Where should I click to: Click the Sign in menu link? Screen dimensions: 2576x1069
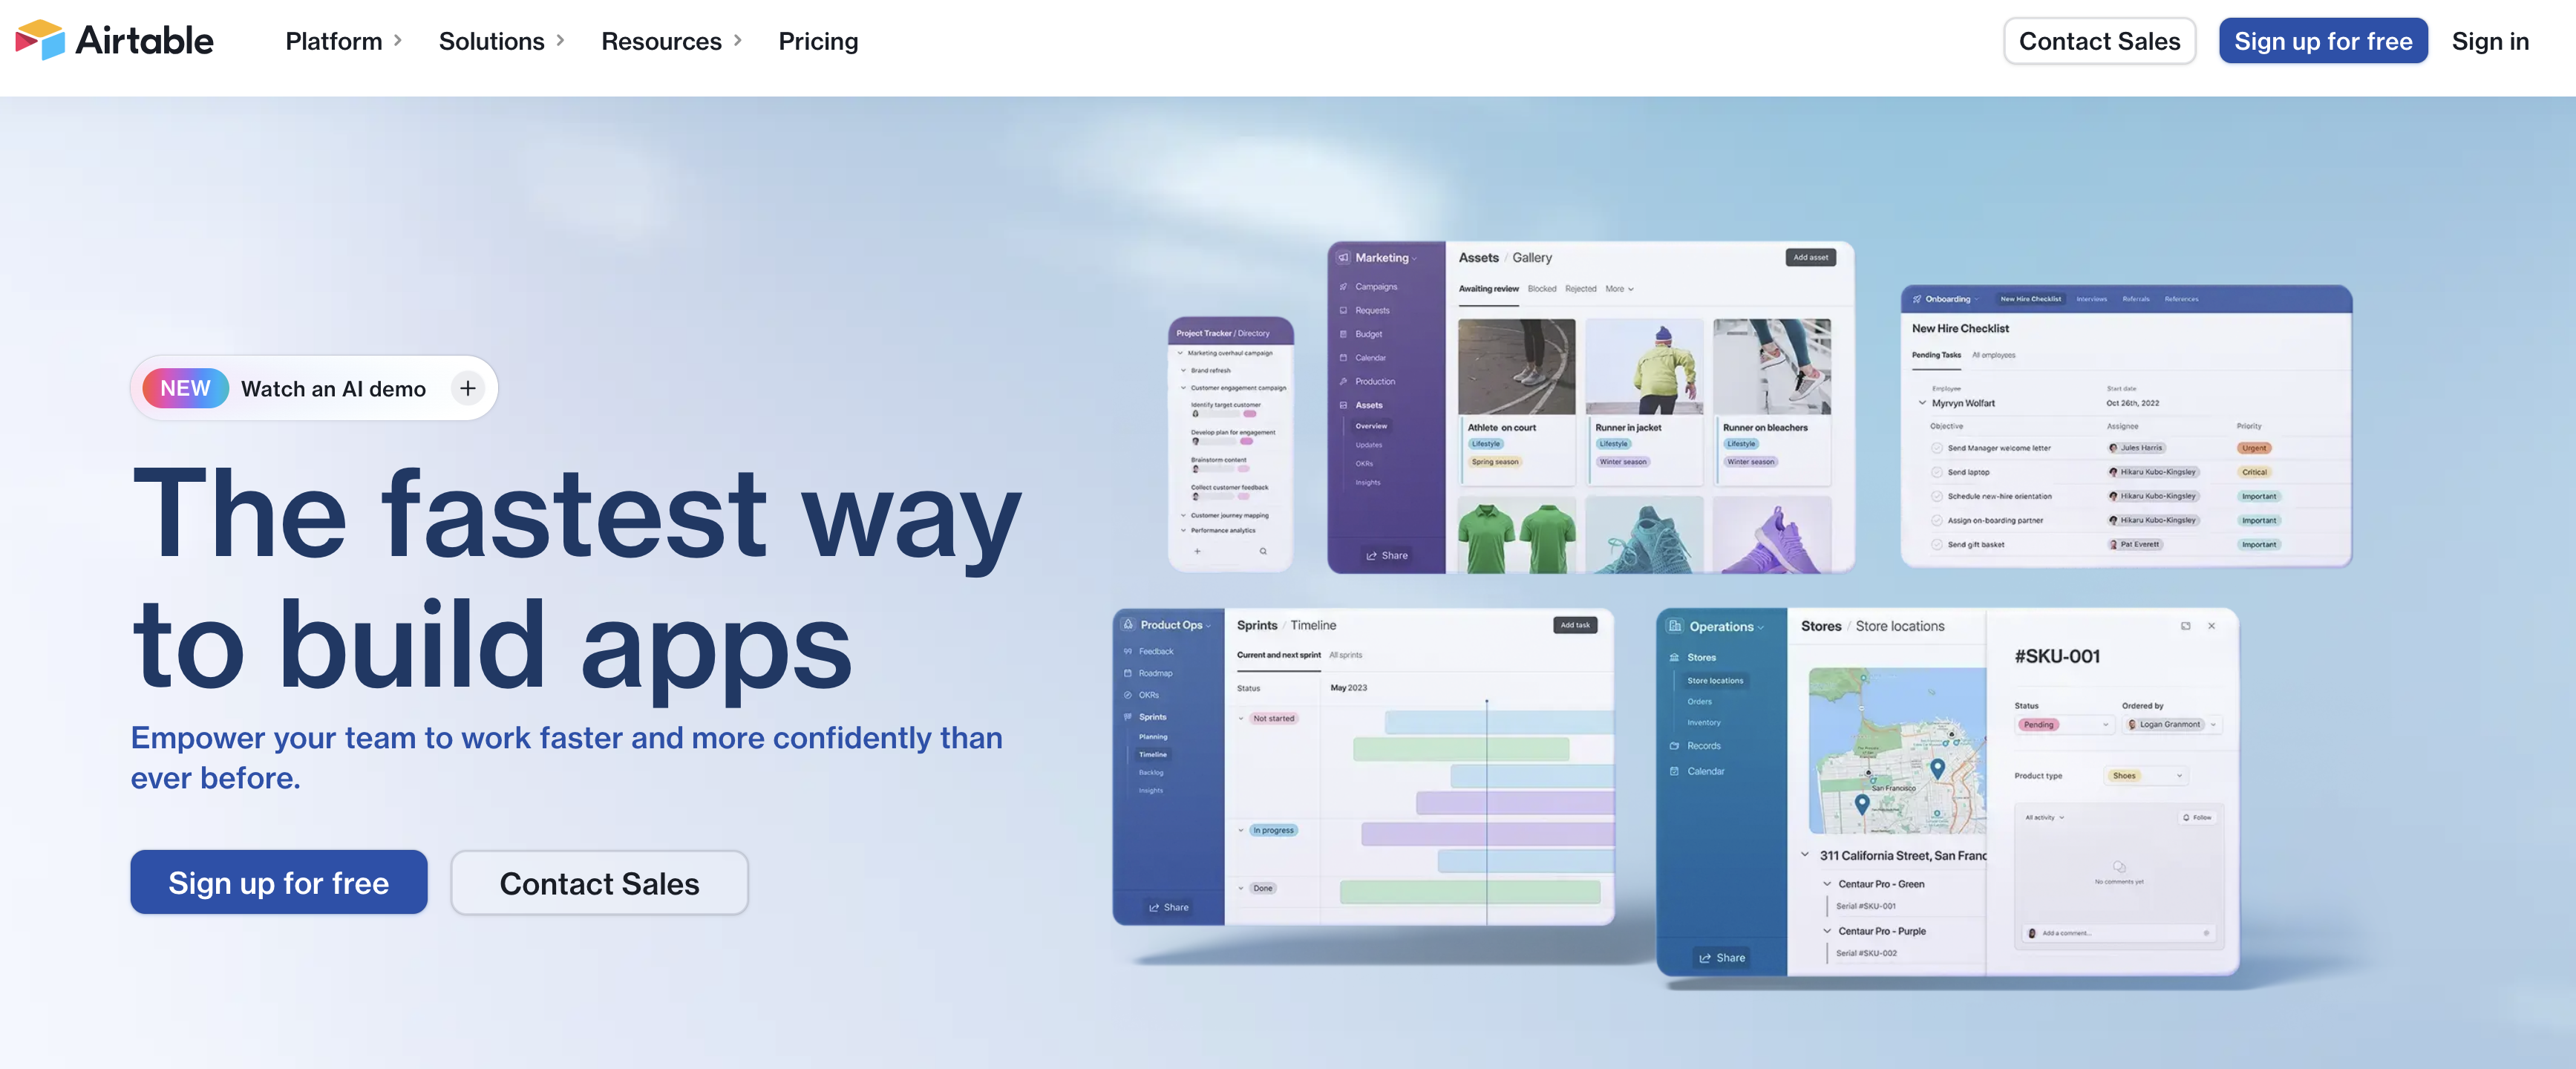point(2491,39)
